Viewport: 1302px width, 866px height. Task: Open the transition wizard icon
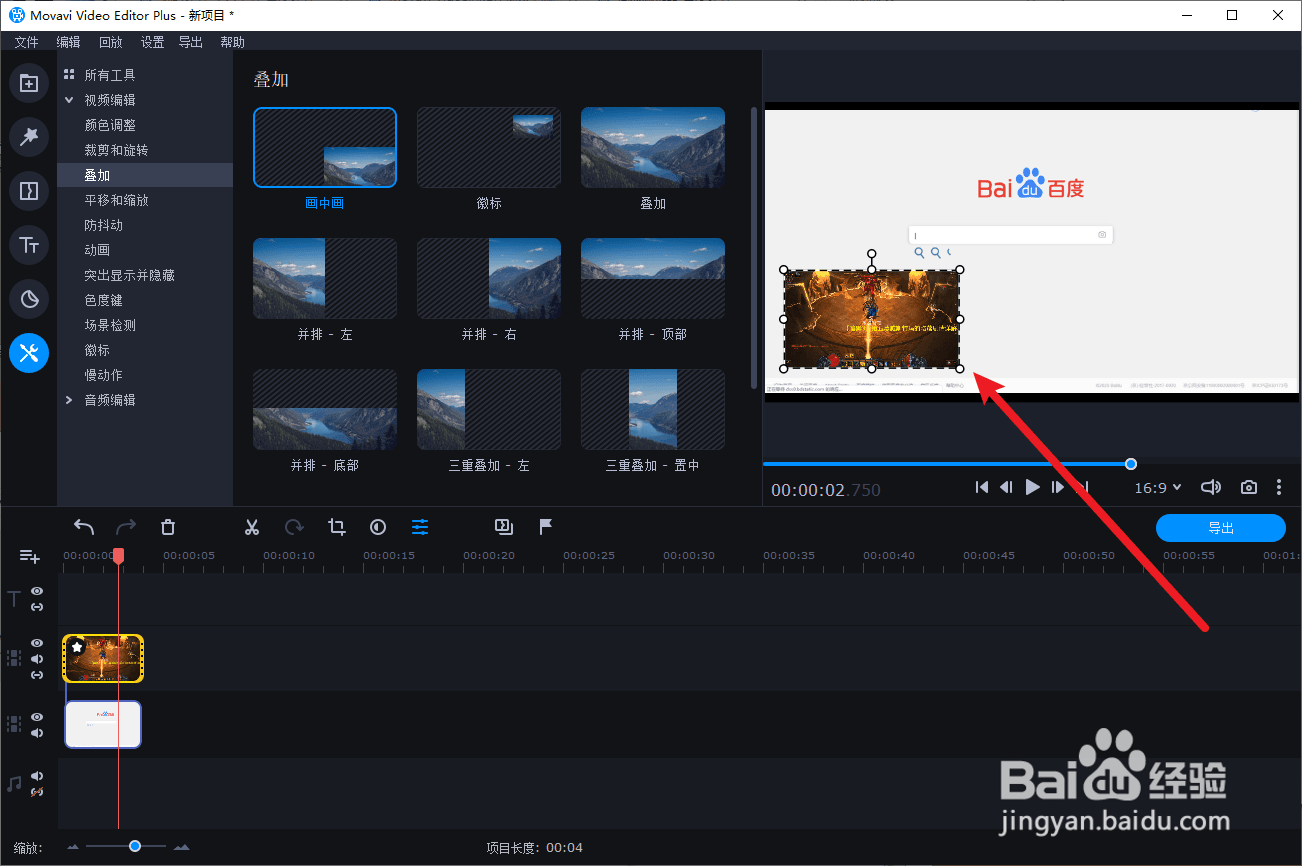pos(503,526)
